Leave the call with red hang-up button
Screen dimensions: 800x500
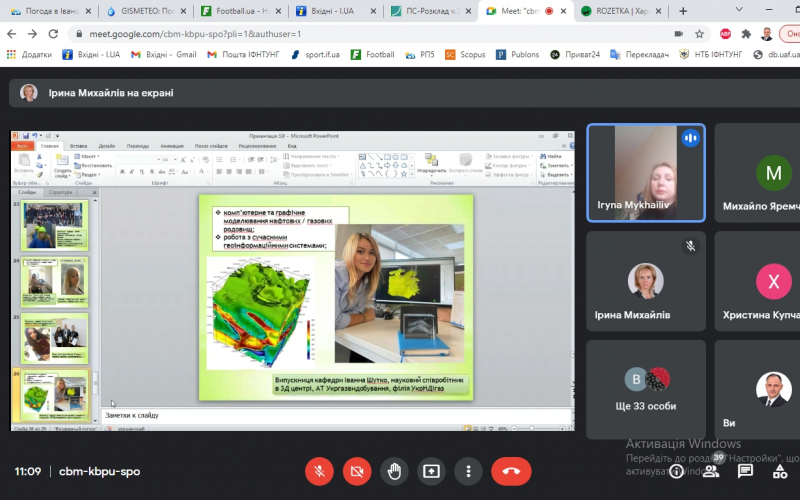511,471
